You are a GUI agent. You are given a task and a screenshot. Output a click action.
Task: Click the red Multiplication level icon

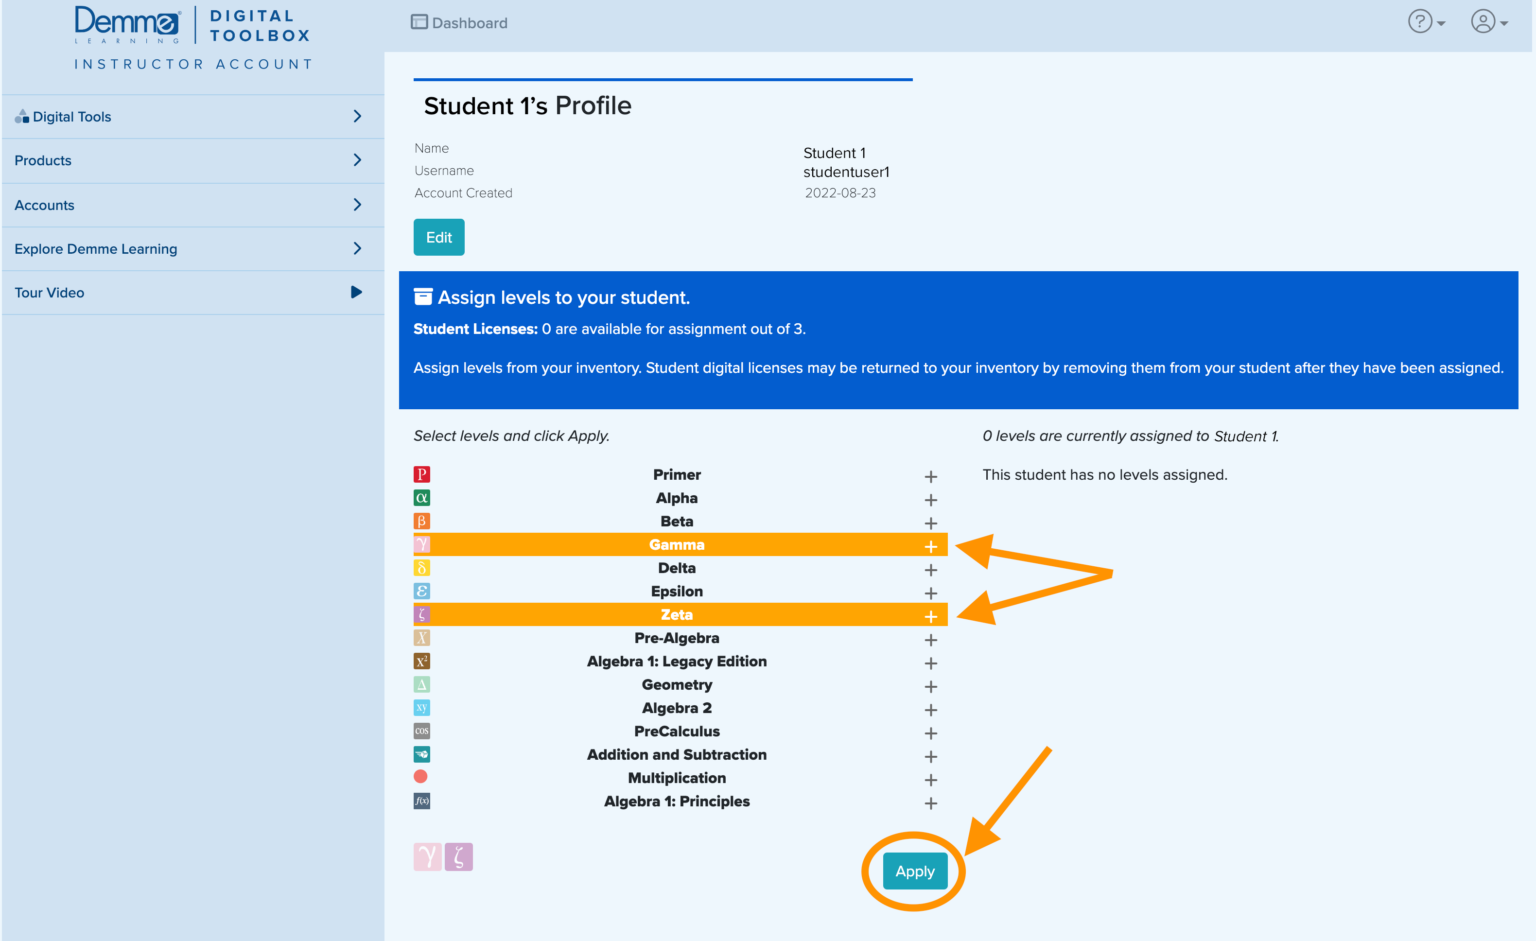(421, 777)
